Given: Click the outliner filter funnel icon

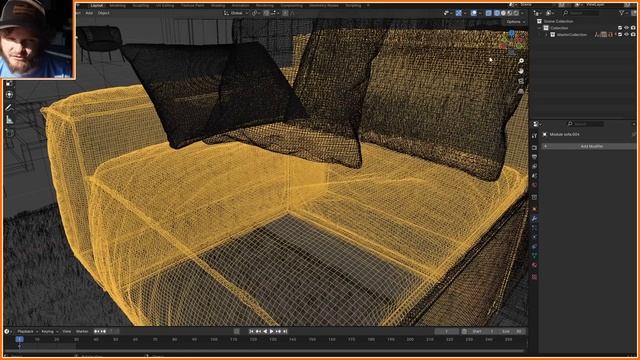Looking at the screenshot, I should click(x=622, y=13).
